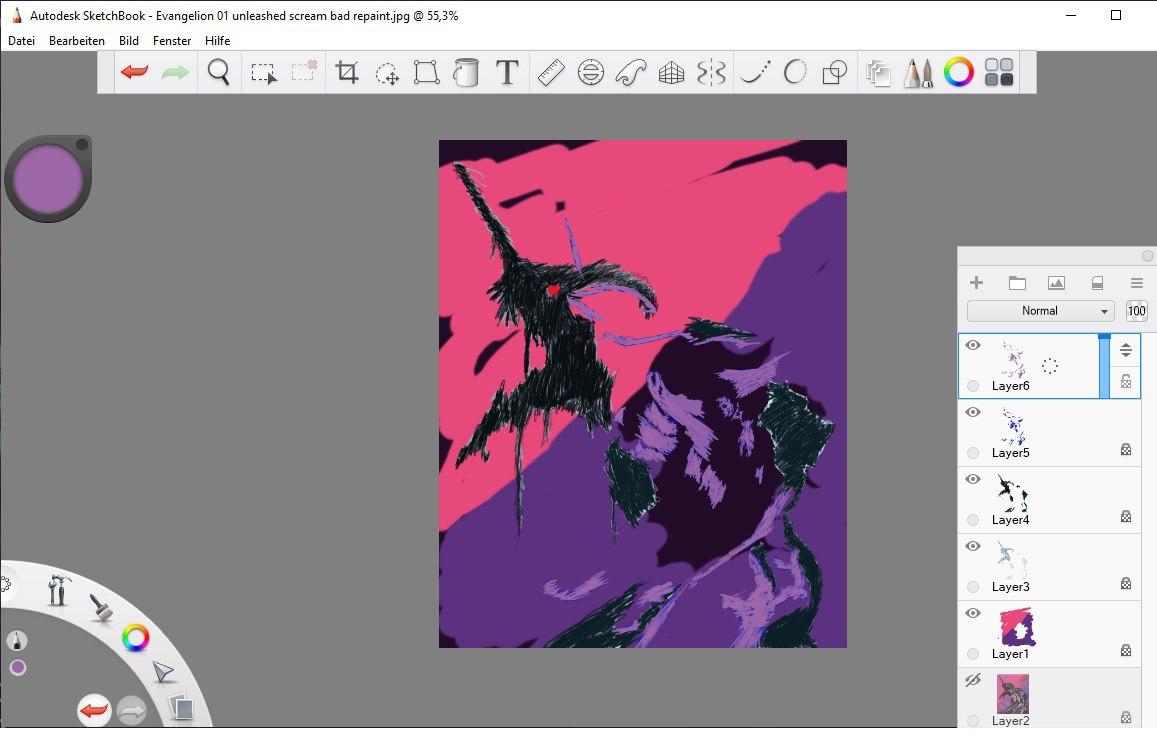Select the Flood Fill bucket tool
This screenshot has width=1157, height=755.
pos(466,72)
